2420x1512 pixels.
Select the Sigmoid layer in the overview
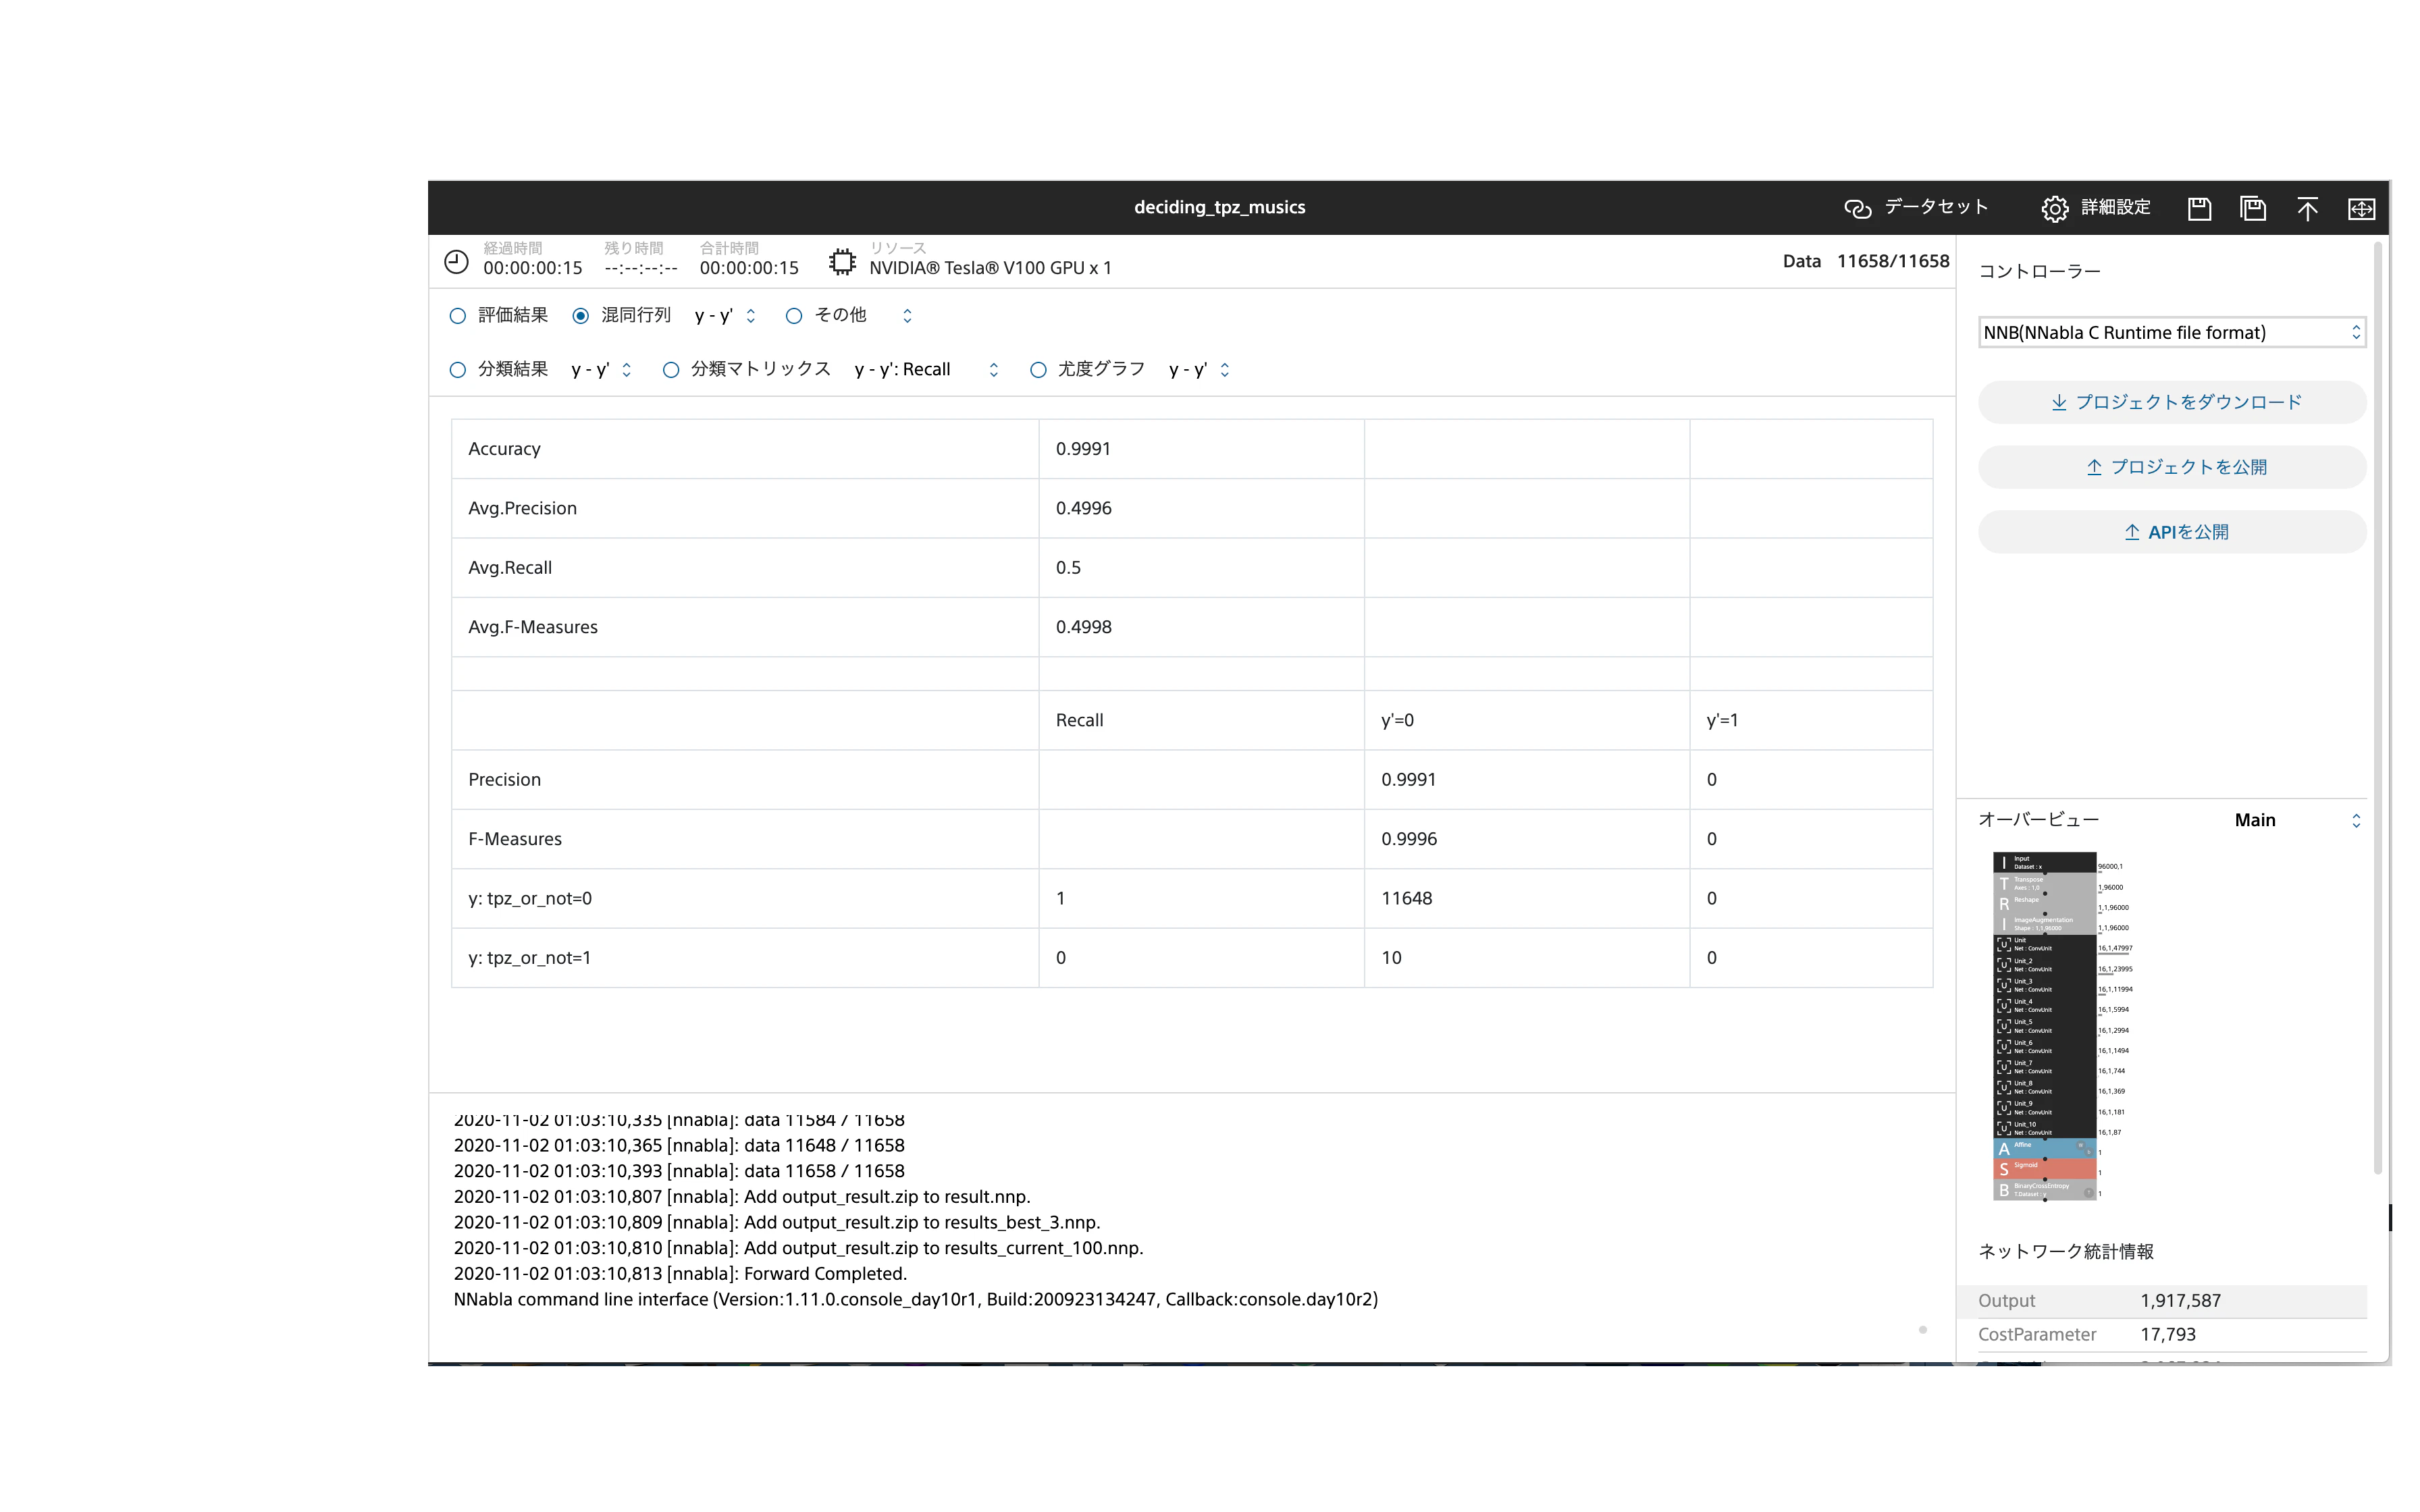click(2044, 1169)
